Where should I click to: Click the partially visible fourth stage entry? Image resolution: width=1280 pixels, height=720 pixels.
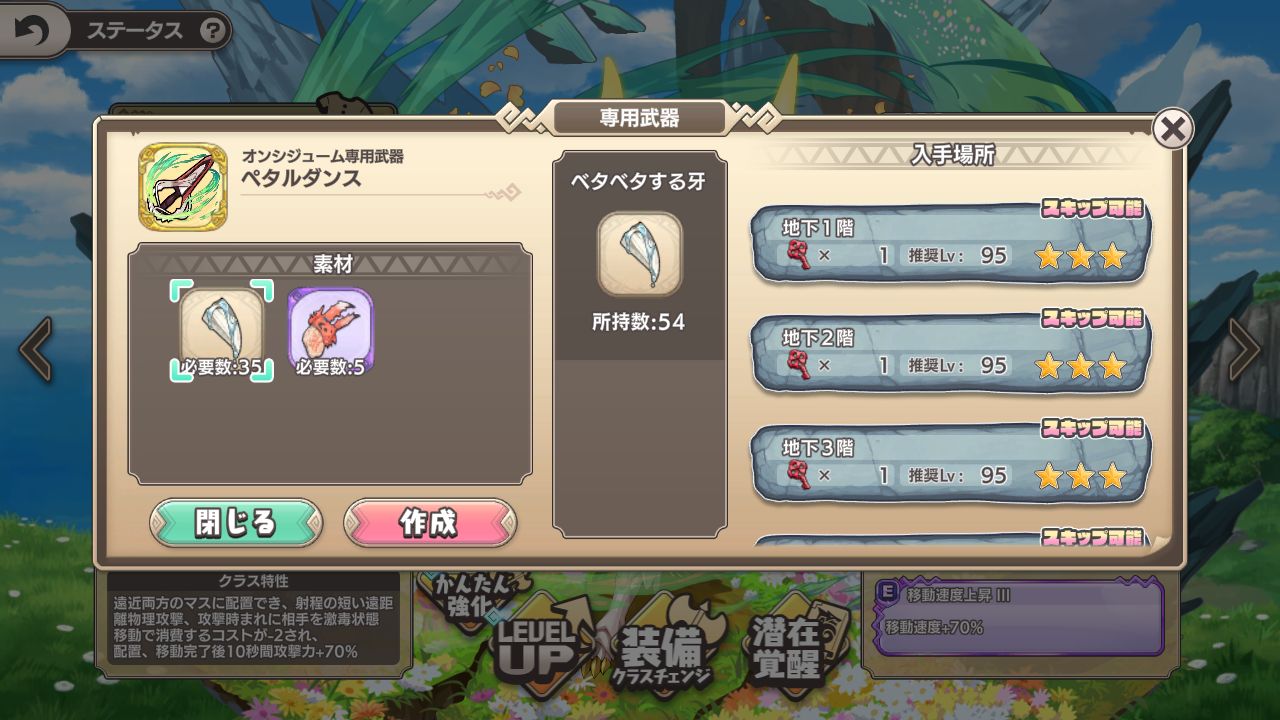click(x=950, y=540)
